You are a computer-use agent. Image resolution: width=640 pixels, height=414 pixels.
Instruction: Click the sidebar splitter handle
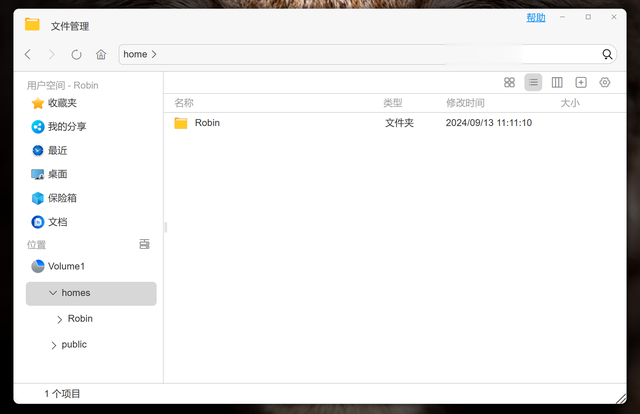(x=166, y=227)
